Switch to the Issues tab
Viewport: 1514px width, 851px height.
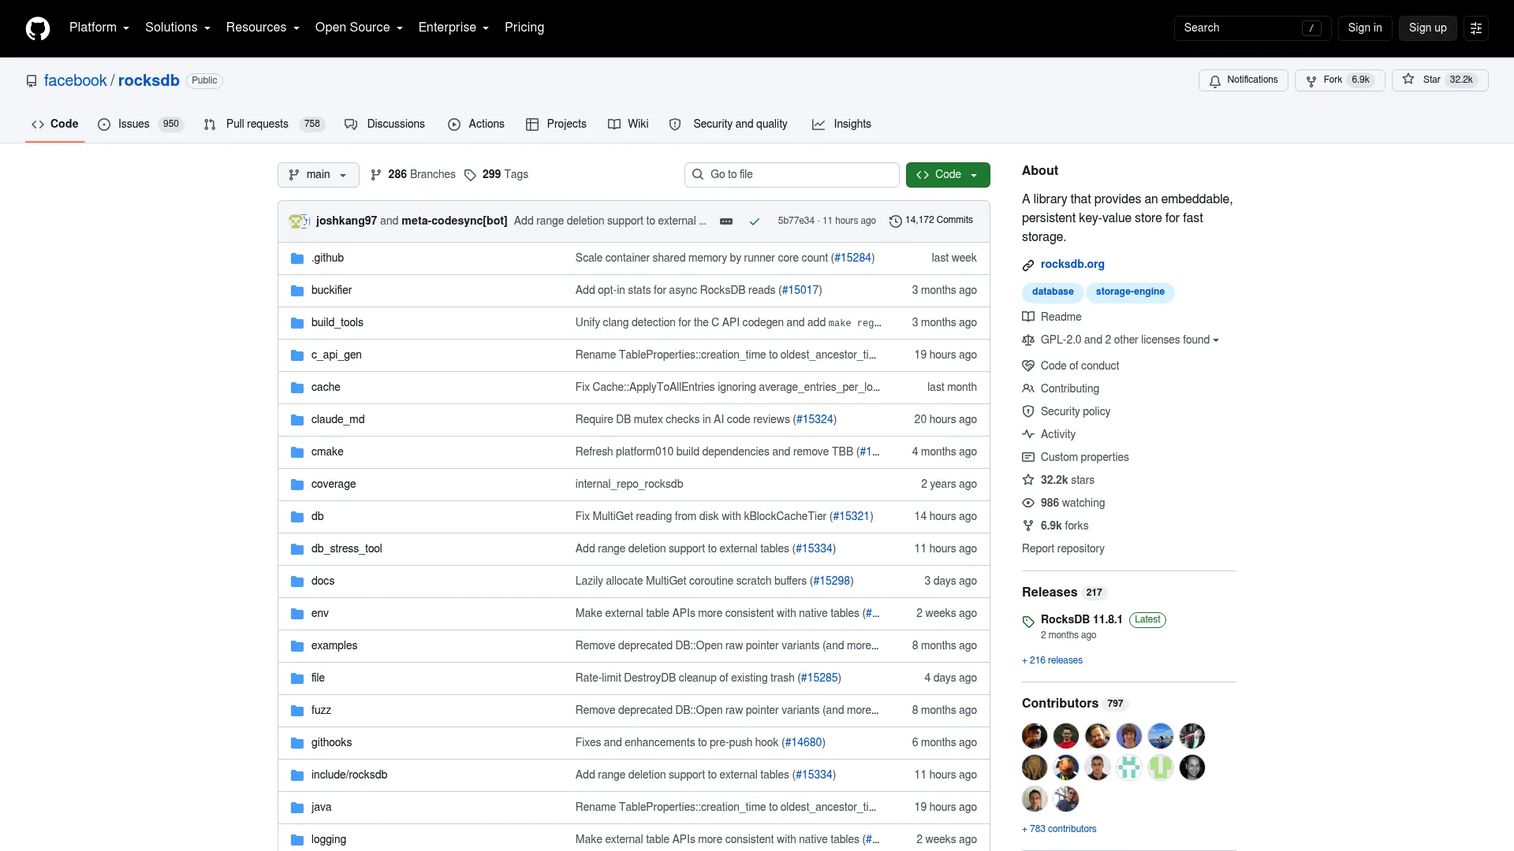(x=138, y=124)
